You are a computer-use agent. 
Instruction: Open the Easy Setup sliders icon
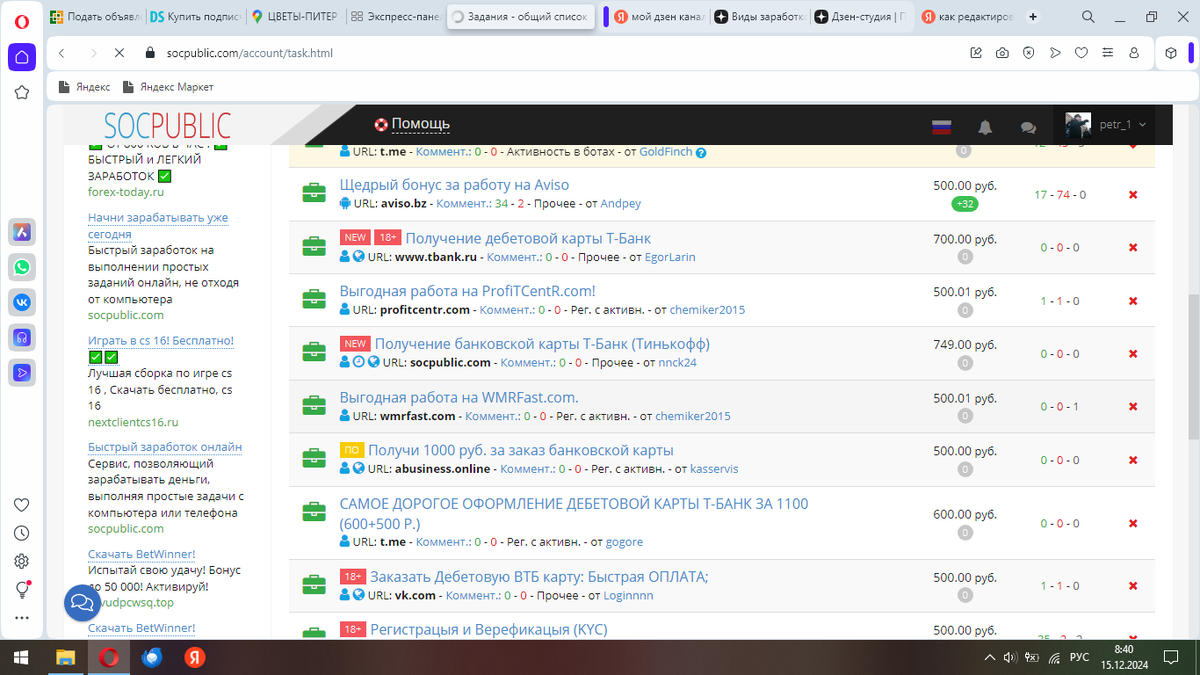[x=1107, y=53]
